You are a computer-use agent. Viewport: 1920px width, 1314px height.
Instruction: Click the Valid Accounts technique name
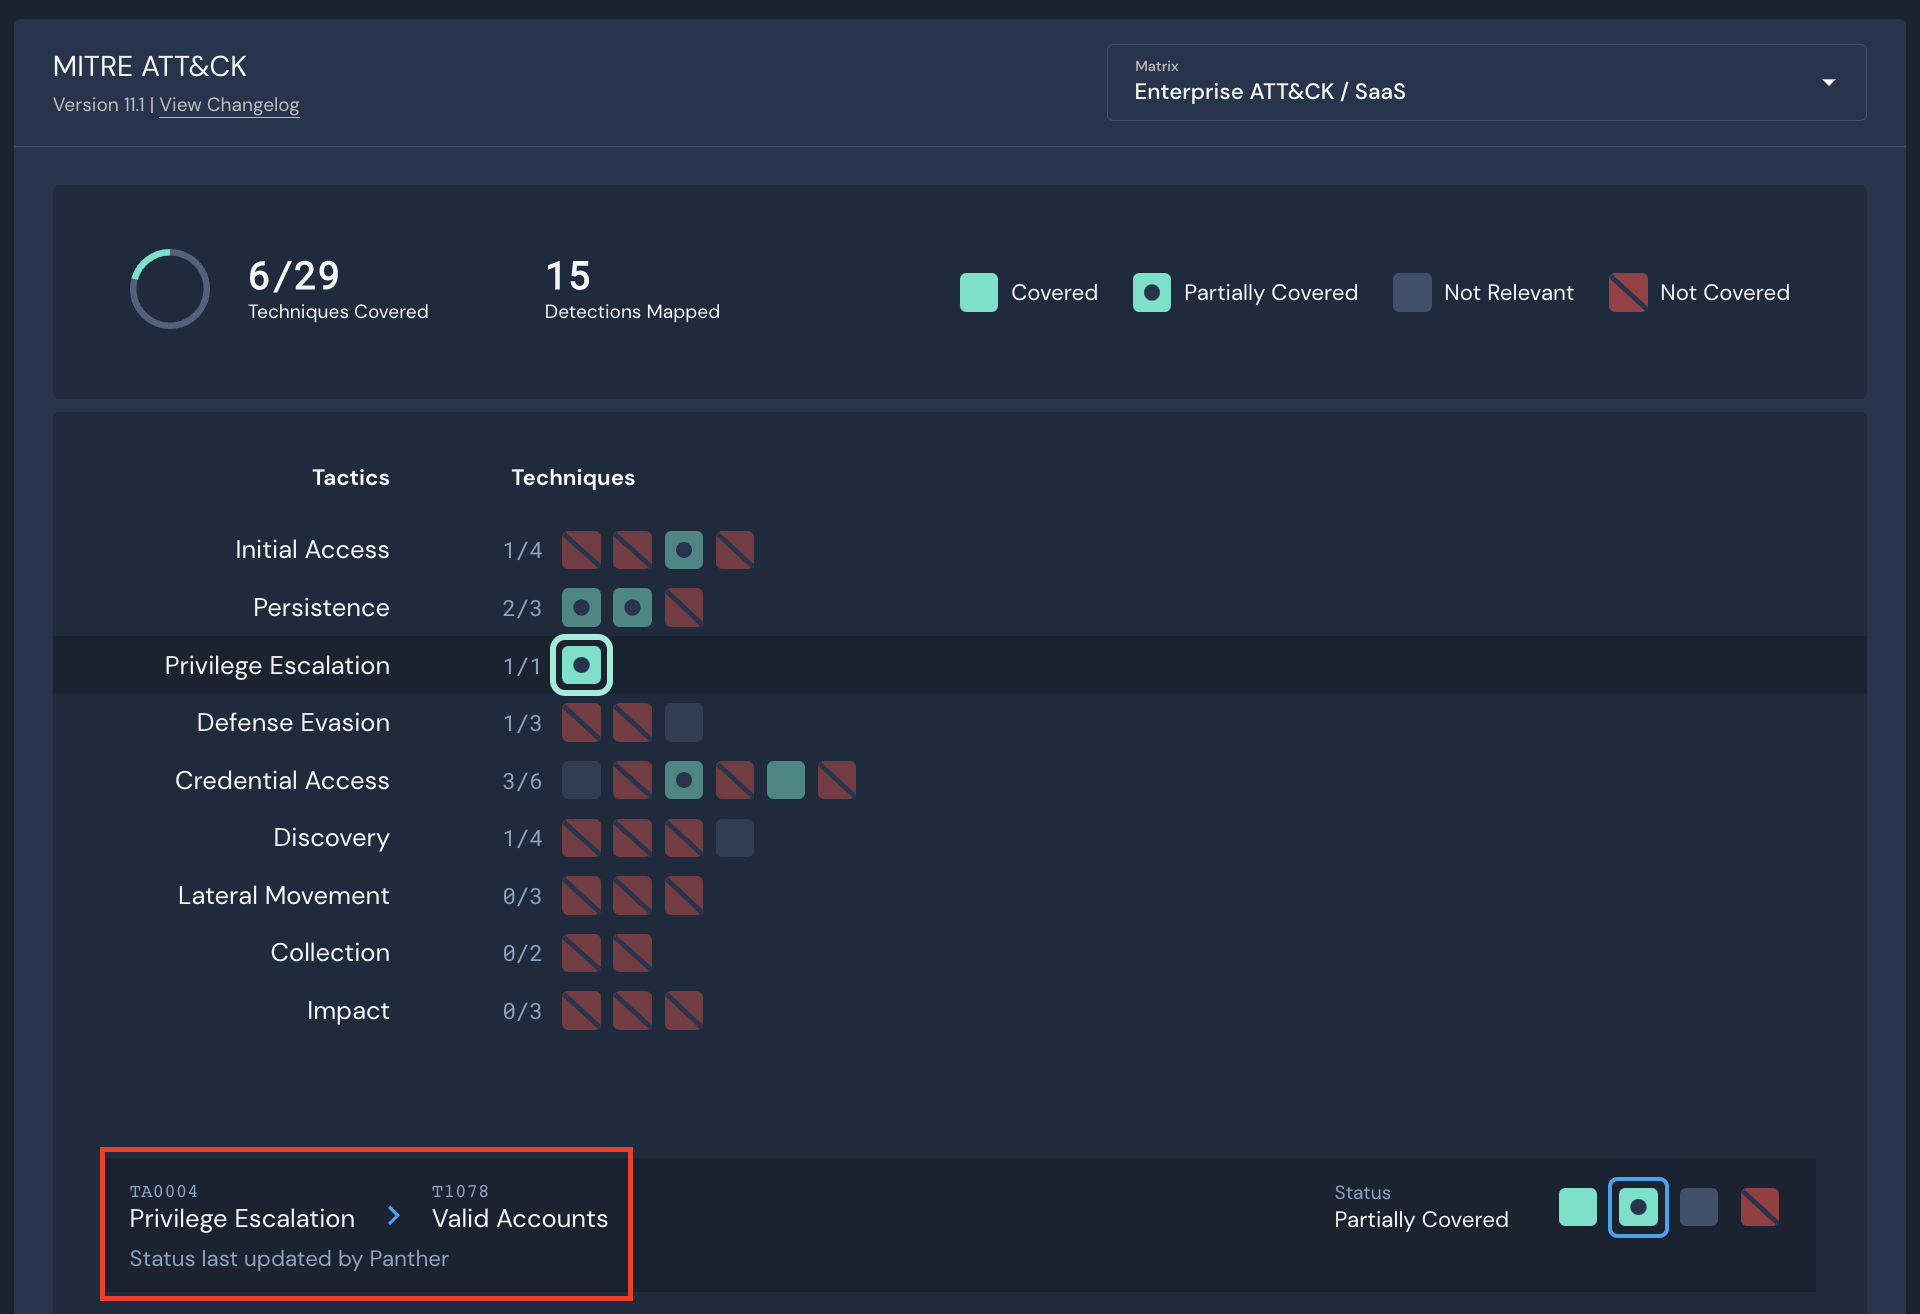(519, 1218)
